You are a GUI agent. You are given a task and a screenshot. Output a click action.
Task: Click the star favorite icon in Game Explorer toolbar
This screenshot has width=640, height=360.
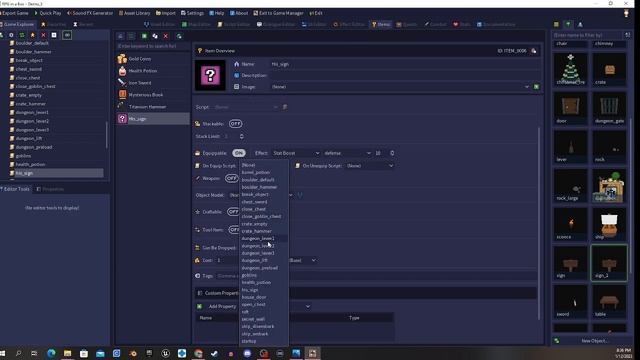(33, 35)
